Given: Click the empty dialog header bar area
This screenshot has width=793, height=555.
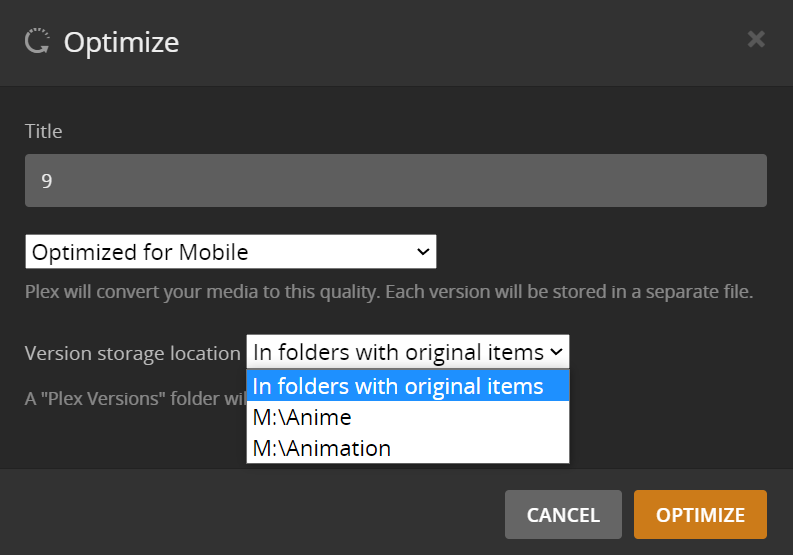Looking at the screenshot, I should [x=450, y=42].
